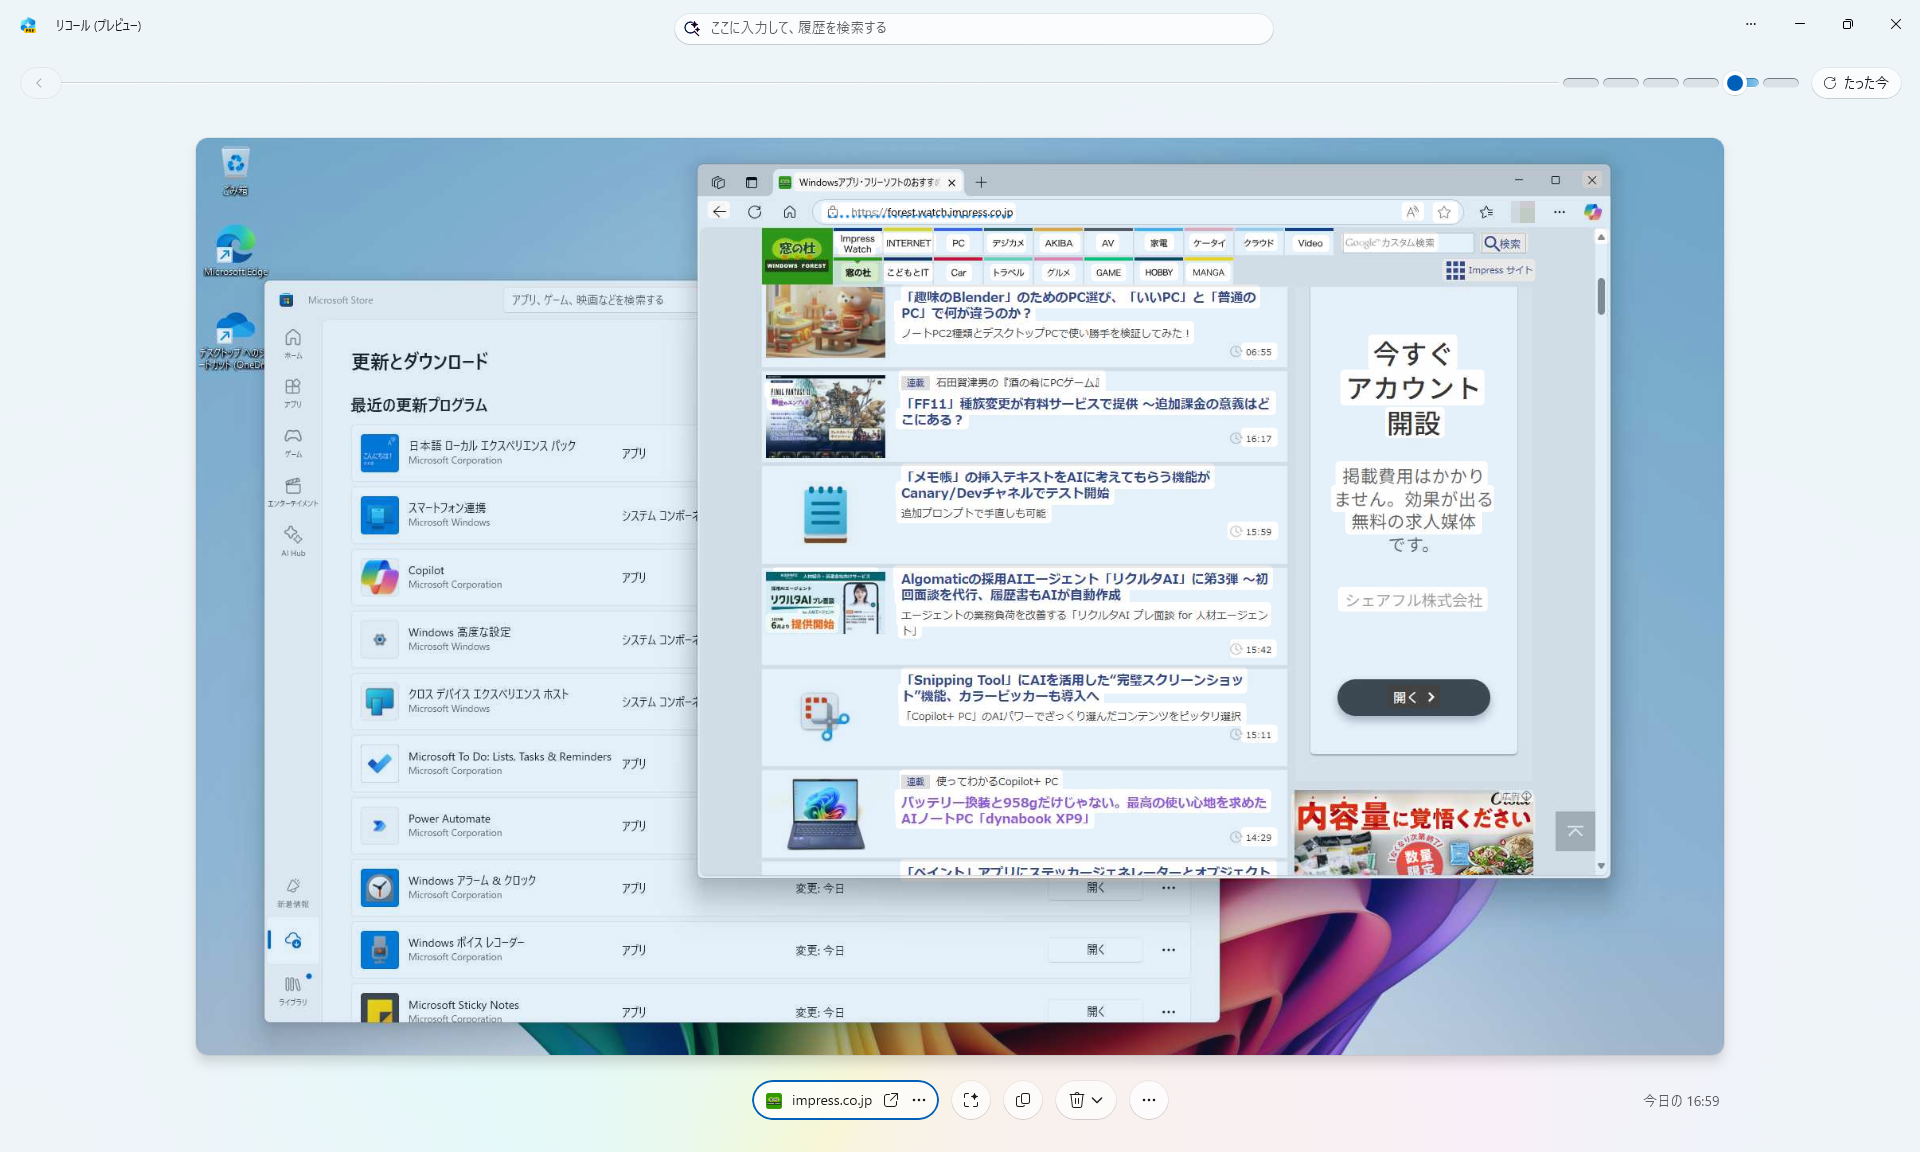Click the Edge favorites star icon
Image resolution: width=1920 pixels, height=1152 pixels.
[1444, 212]
